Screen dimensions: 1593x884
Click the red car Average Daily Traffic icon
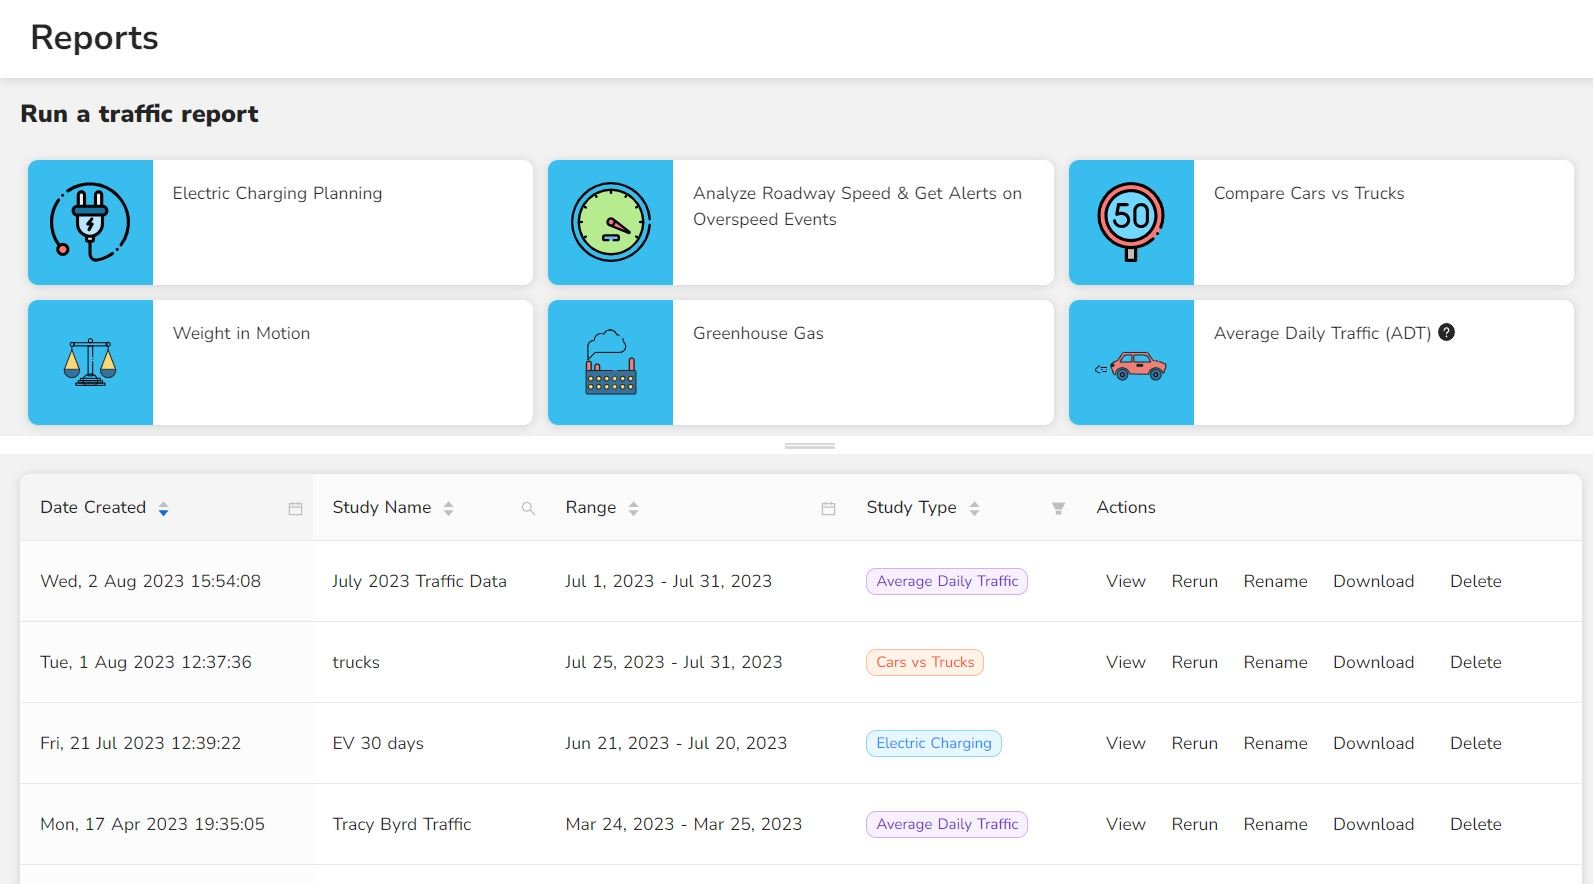click(x=1131, y=366)
